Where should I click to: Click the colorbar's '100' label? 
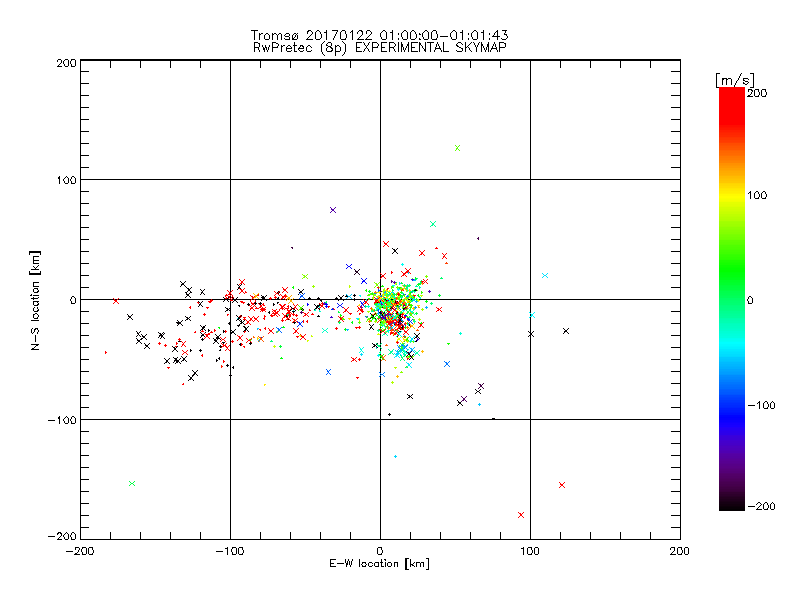coord(757,195)
